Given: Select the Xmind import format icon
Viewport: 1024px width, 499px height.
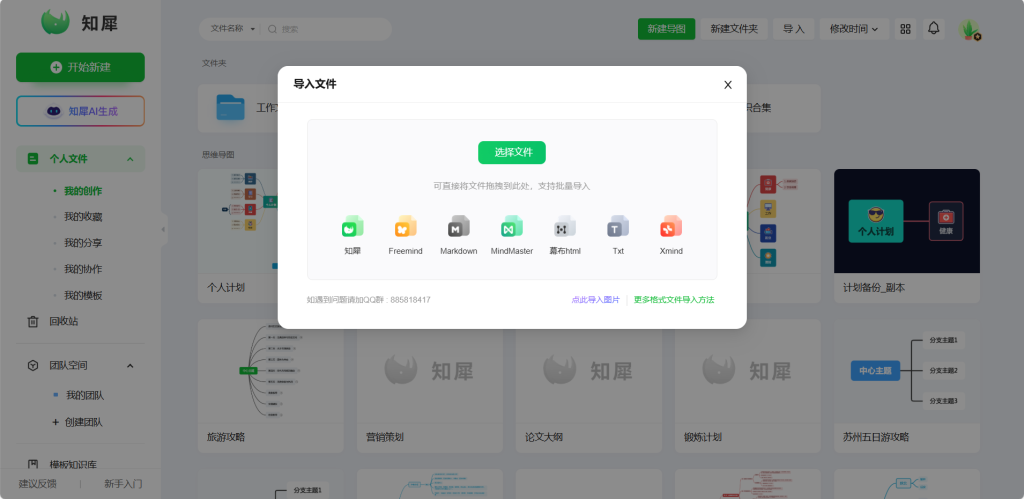Looking at the screenshot, I should pos(671,227).
